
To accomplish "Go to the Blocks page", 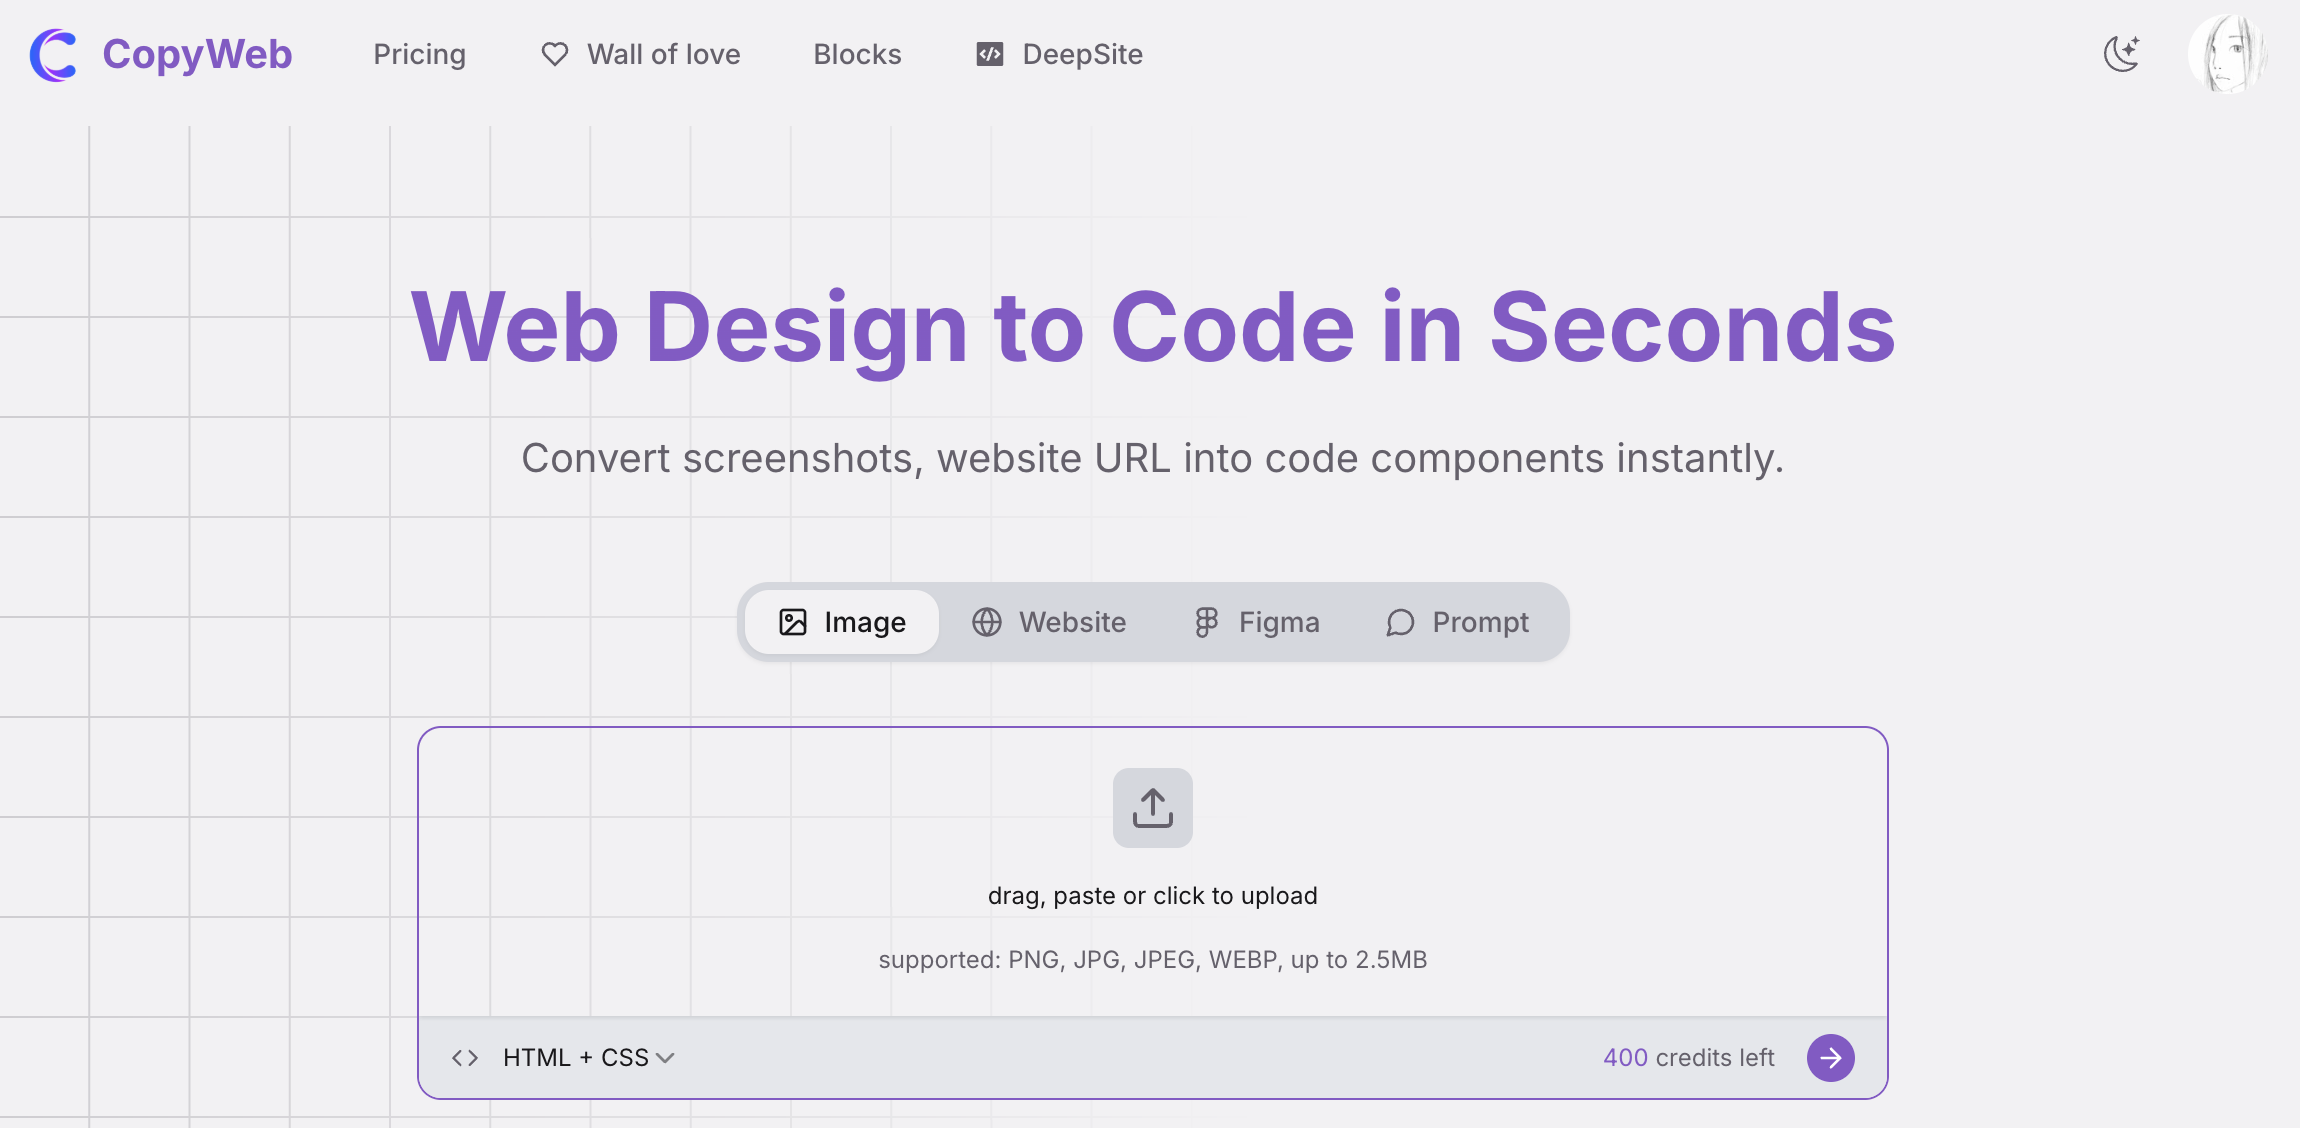I will click(x=857, y=54).
